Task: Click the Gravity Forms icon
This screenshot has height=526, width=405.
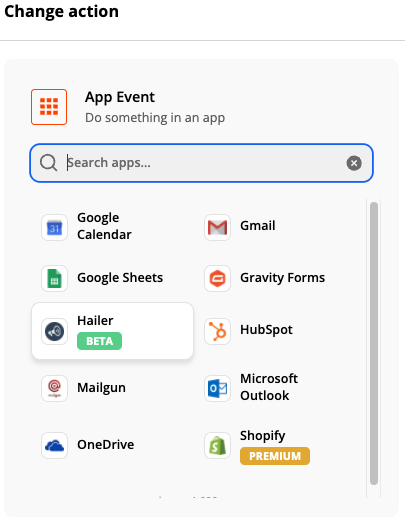Action: (x=217, y=278)
